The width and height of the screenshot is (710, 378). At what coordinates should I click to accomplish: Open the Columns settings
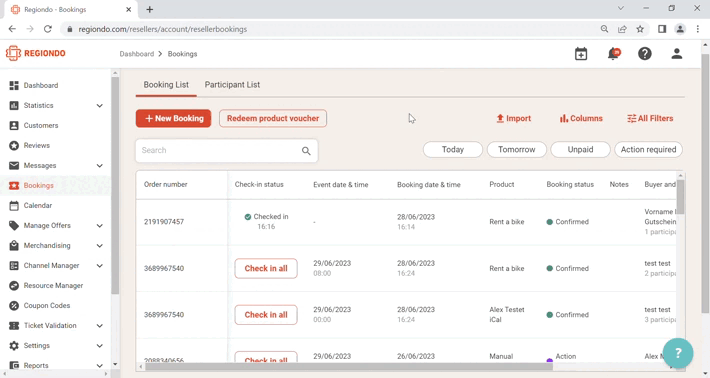click(x=581, y=118)
